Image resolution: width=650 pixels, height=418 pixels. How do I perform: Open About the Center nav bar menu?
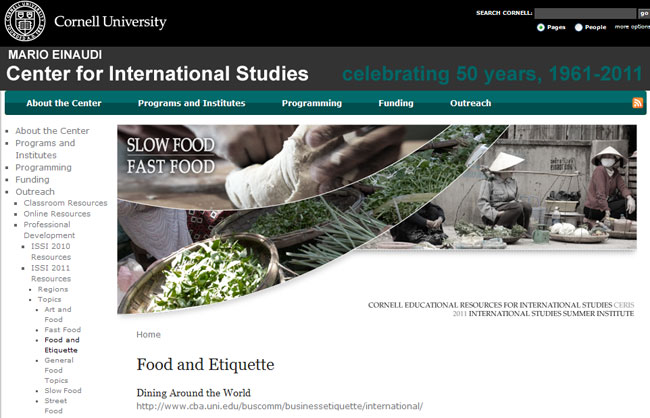click(x=64, y=103)
